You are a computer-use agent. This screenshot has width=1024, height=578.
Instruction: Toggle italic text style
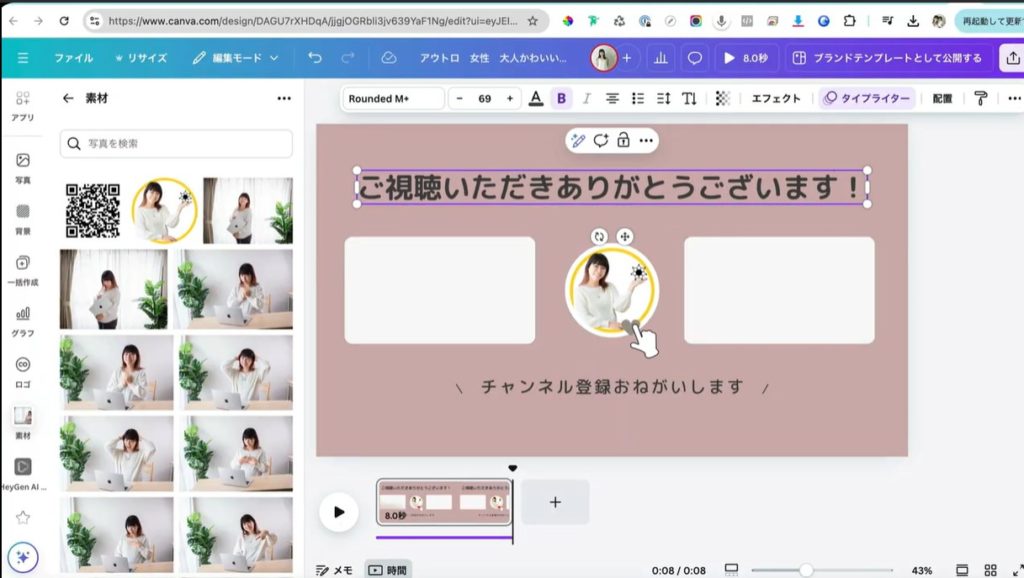(x=586, y=98)
